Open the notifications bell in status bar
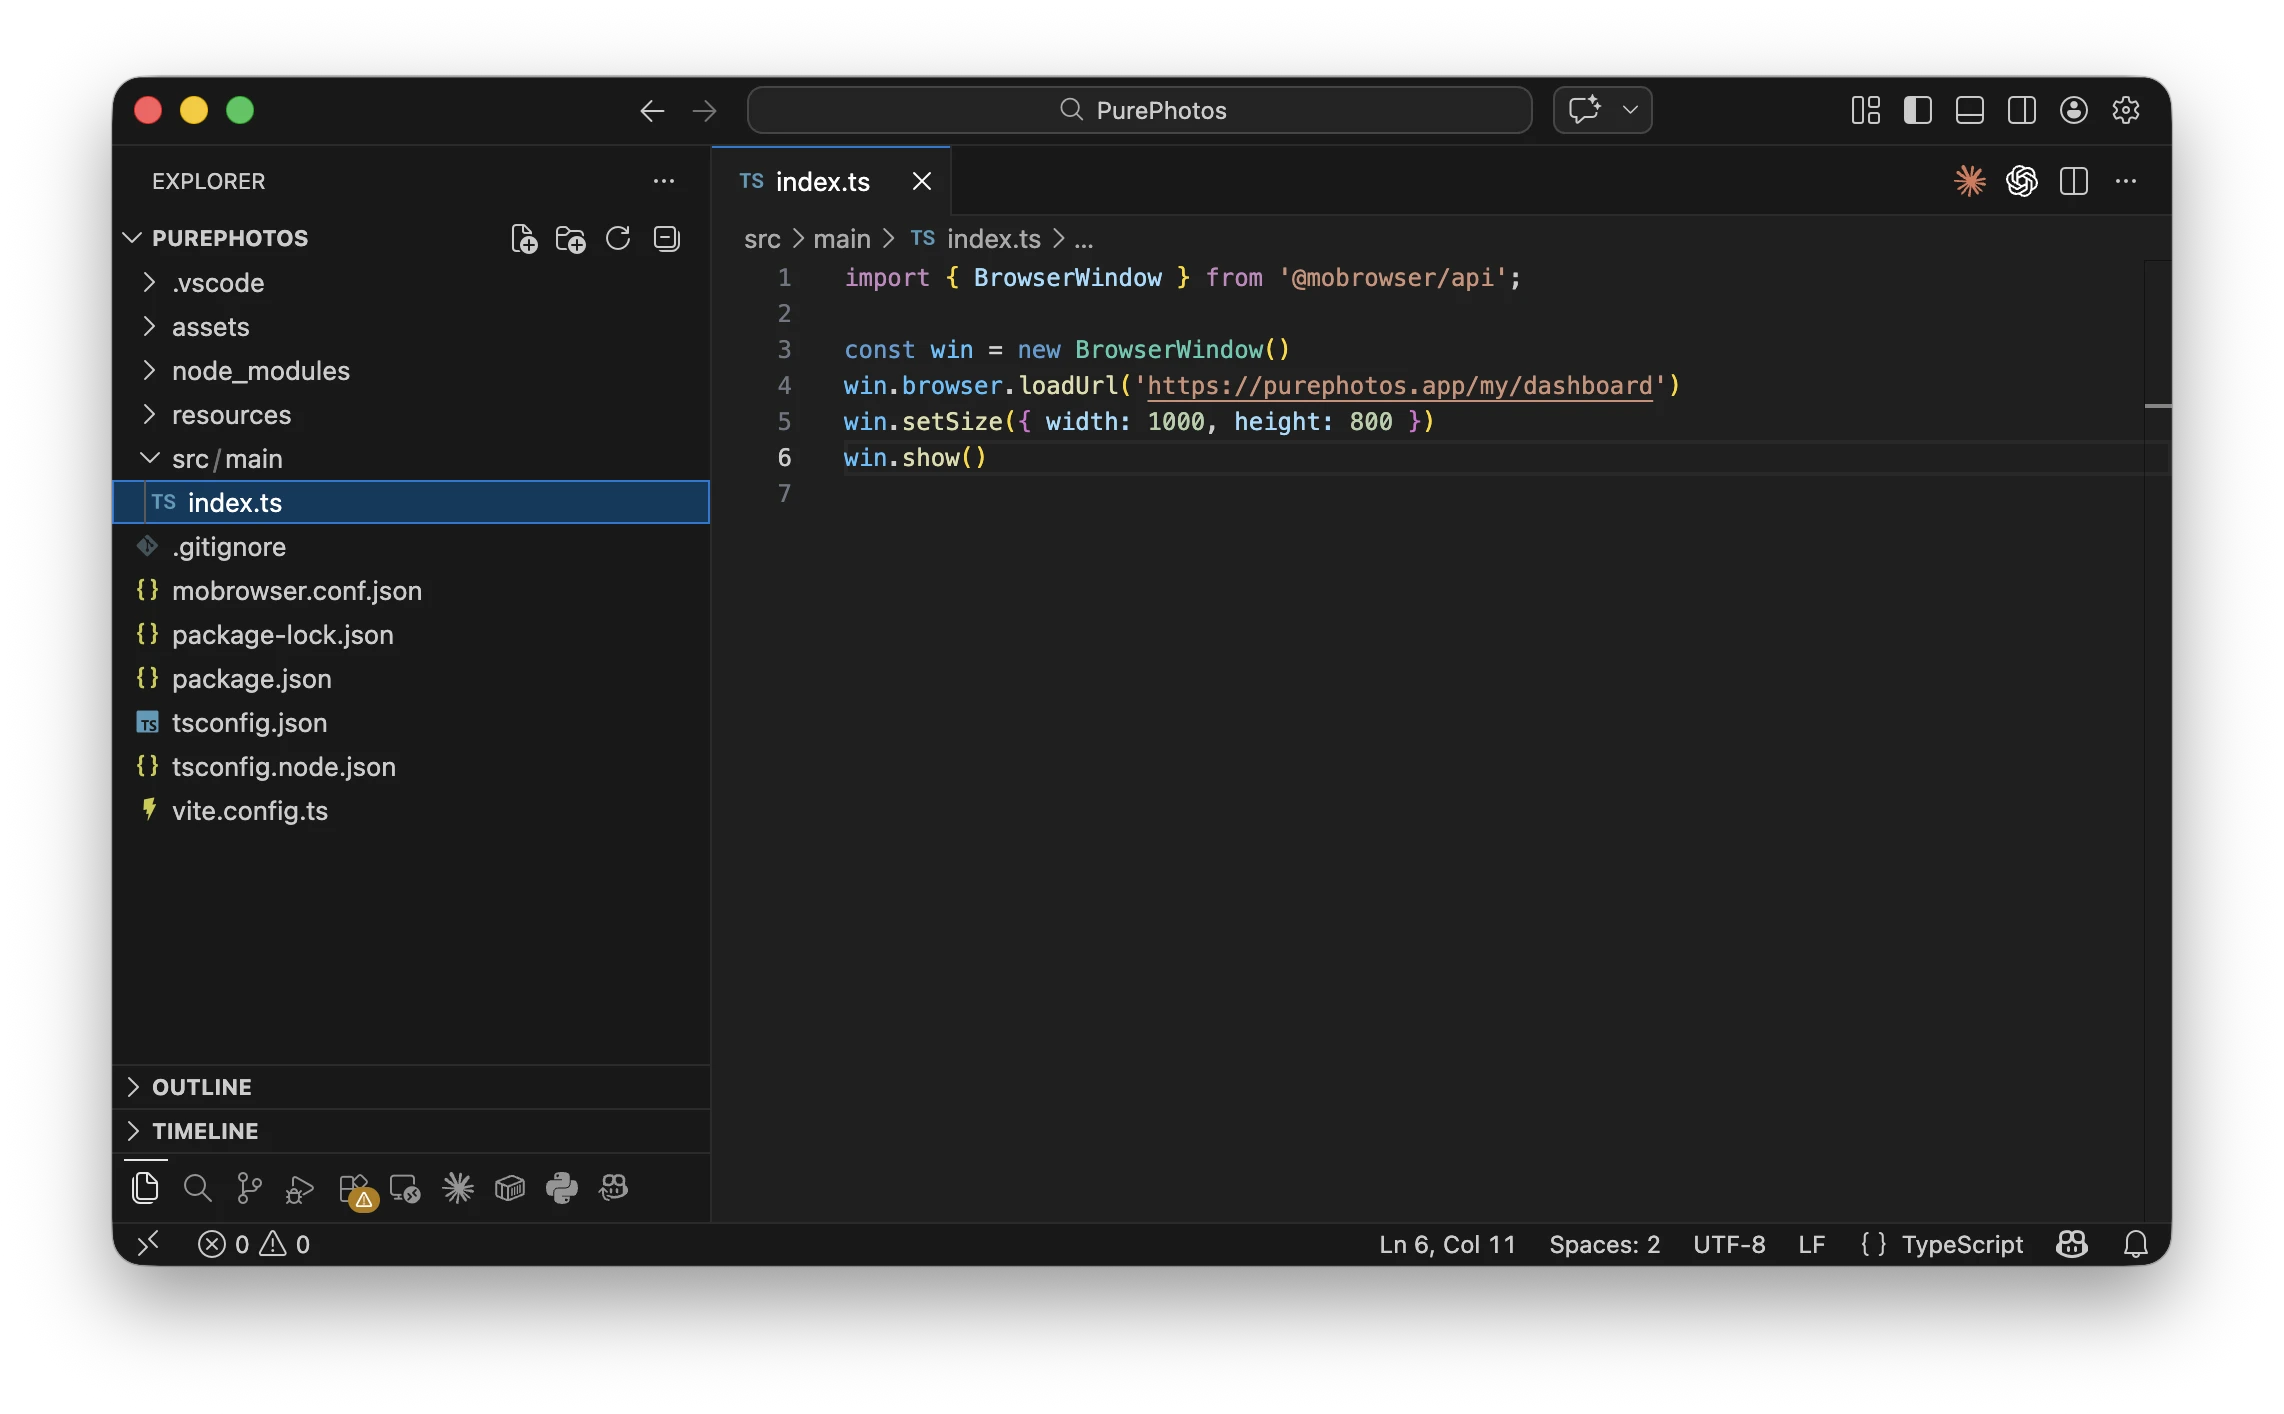Viewport: 2284px width, 1414px height. tap(2135, 1244)
